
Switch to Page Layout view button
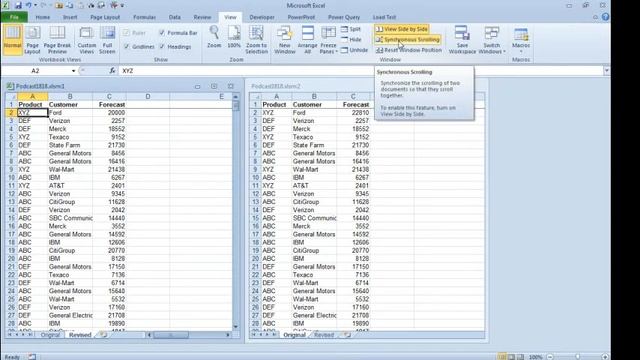pos(32,40)
